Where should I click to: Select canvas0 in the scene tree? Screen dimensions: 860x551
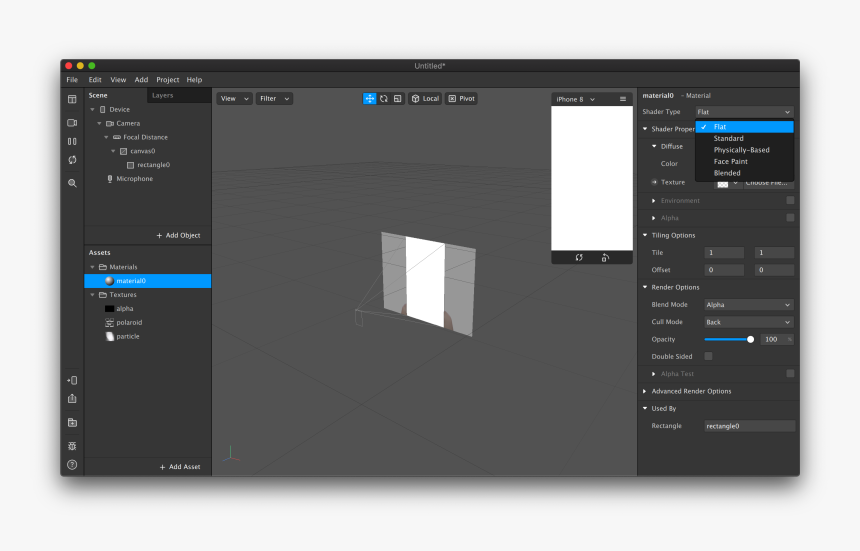coord(143,151)
